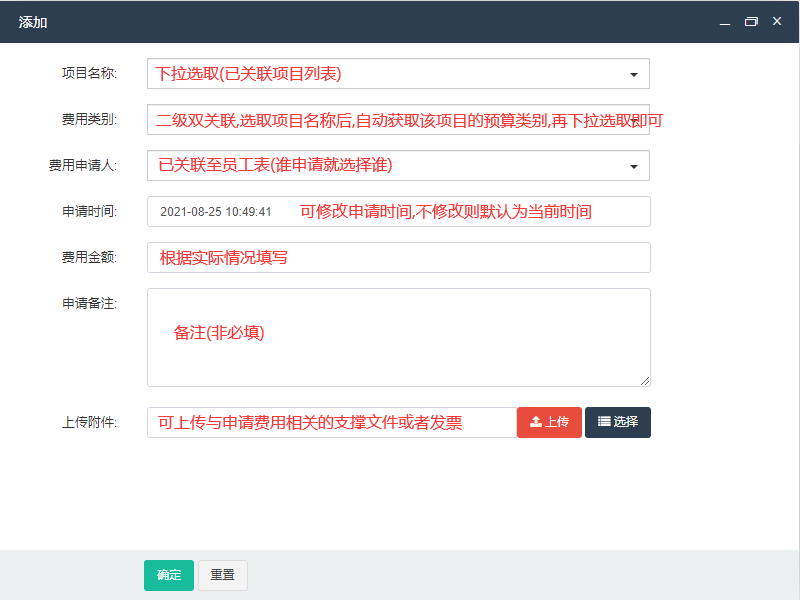The image size is (800, 600).
Task: Click the 上传附件 file path field
Action: point(332,422)
